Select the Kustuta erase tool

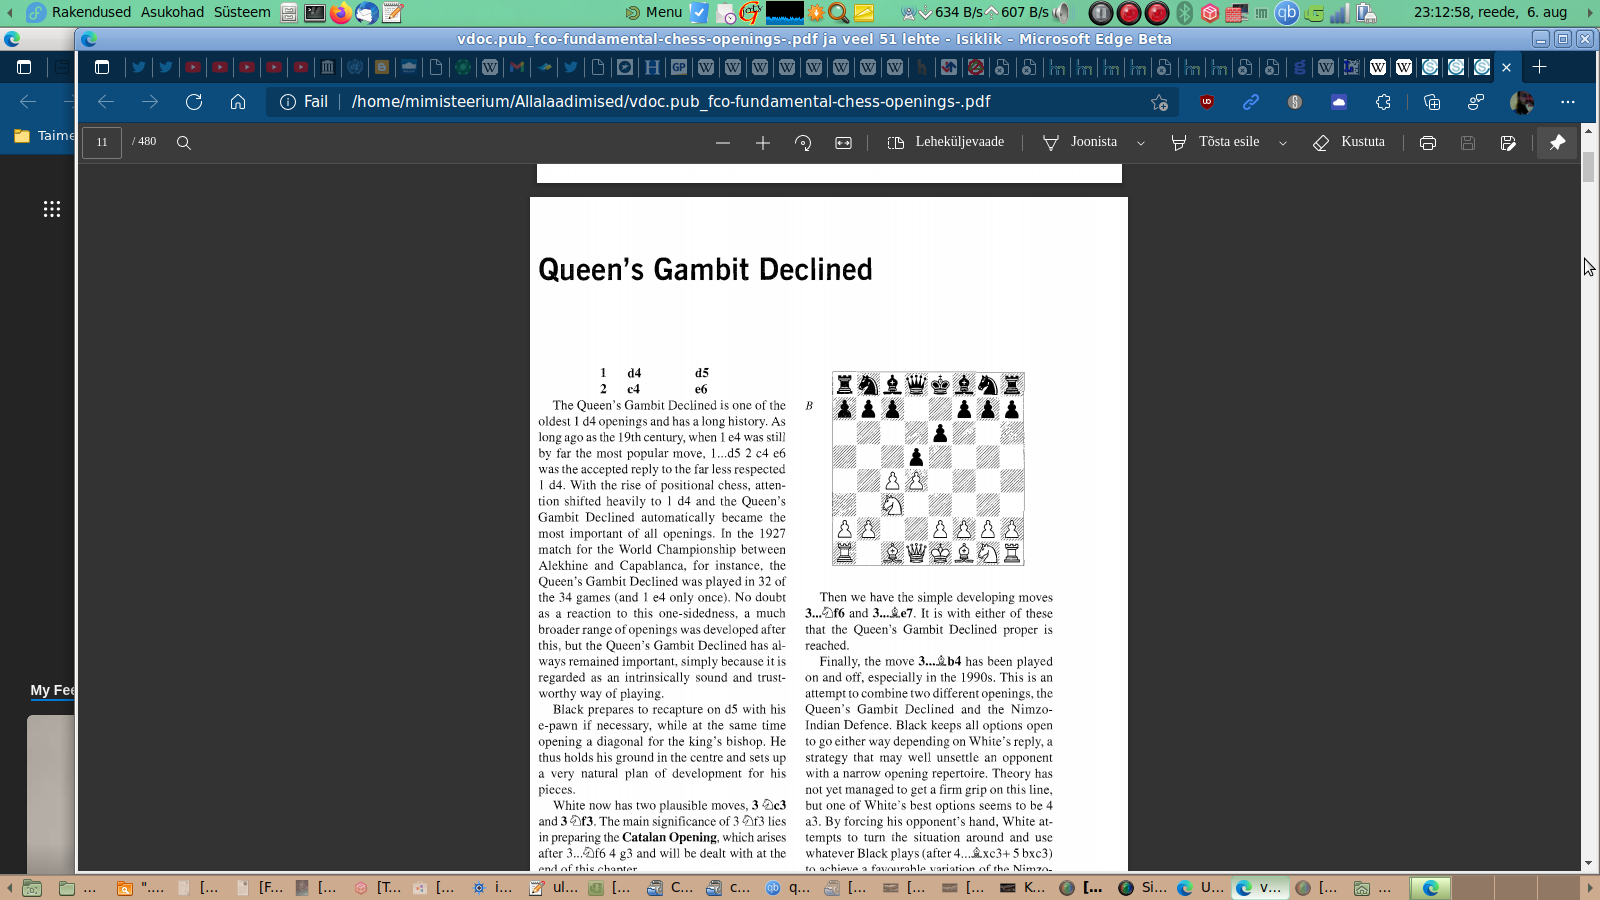[1349, 142]
